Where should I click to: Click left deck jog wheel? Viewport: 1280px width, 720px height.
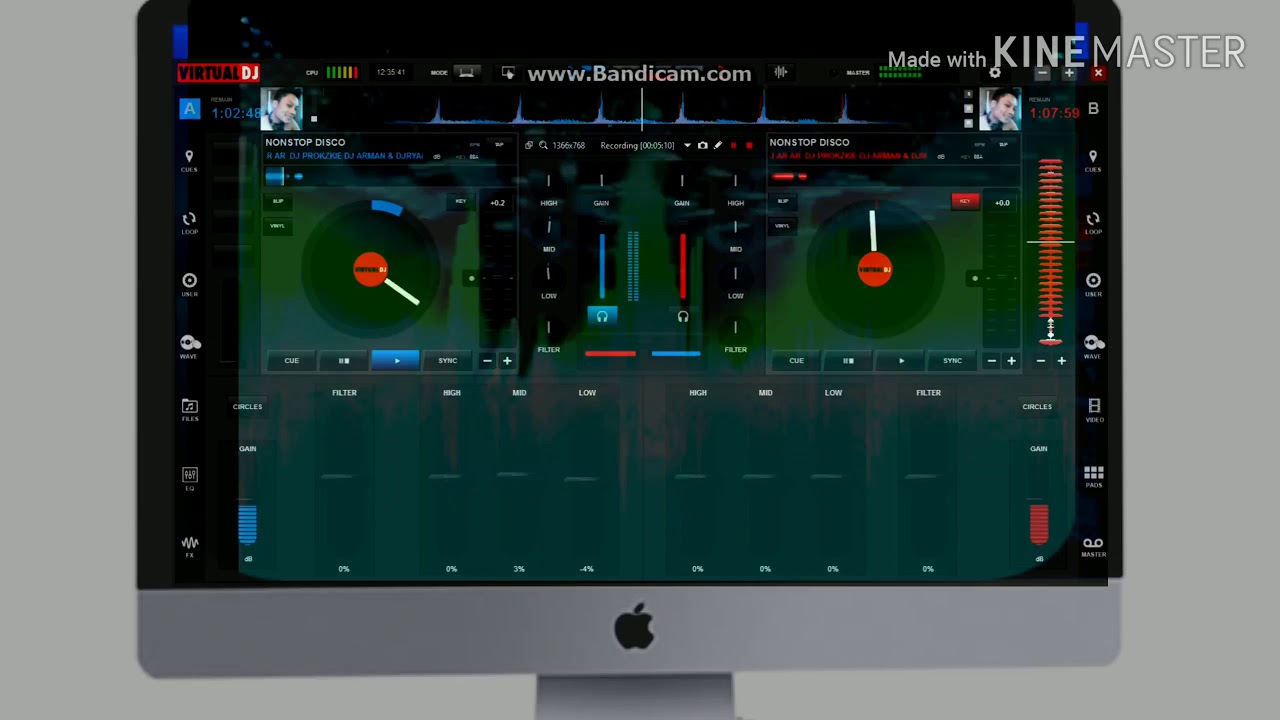(371, 270)
